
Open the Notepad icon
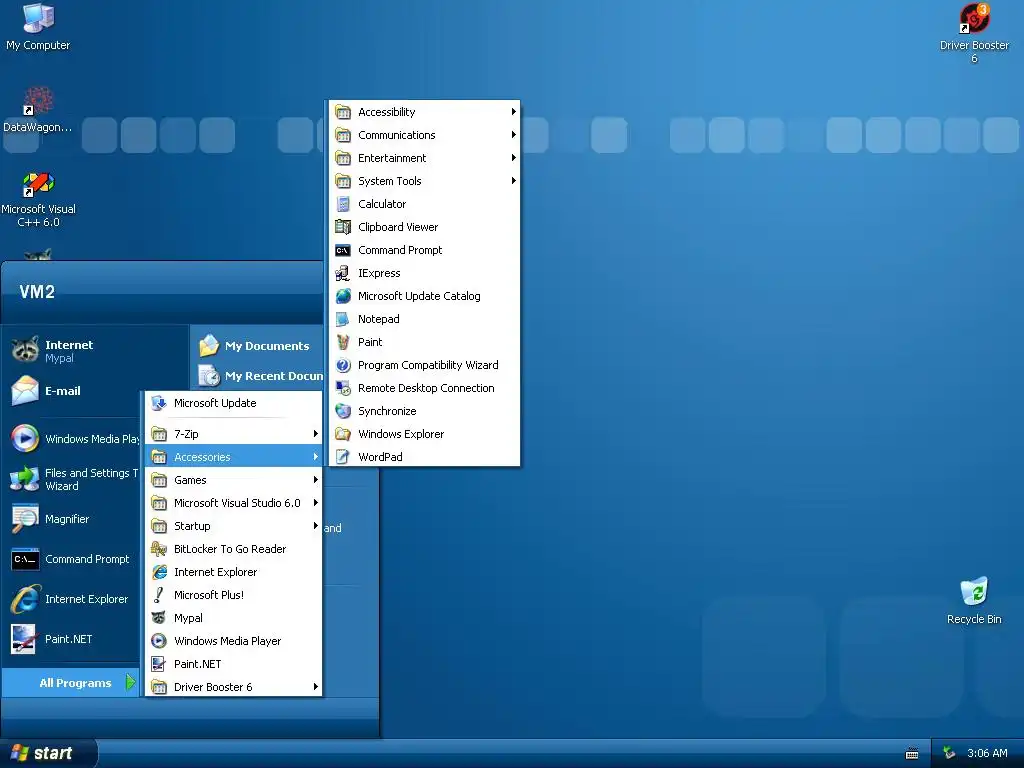[x=343, y=319]
